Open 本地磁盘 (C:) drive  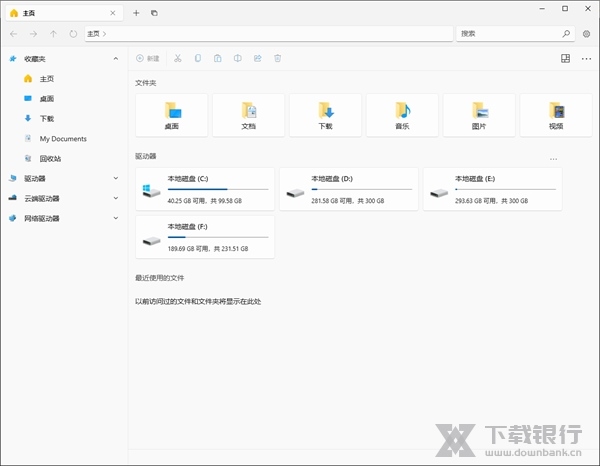(205, 189)
